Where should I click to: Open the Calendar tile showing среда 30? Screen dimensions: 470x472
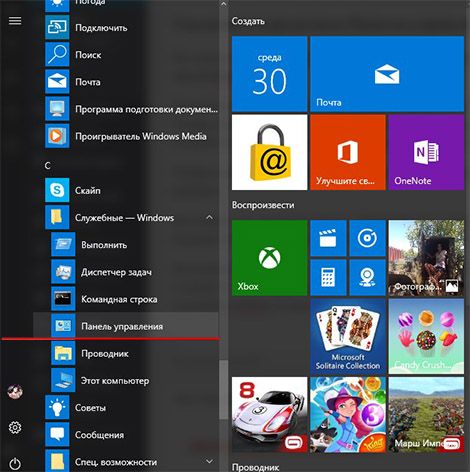tap(269, 74)
